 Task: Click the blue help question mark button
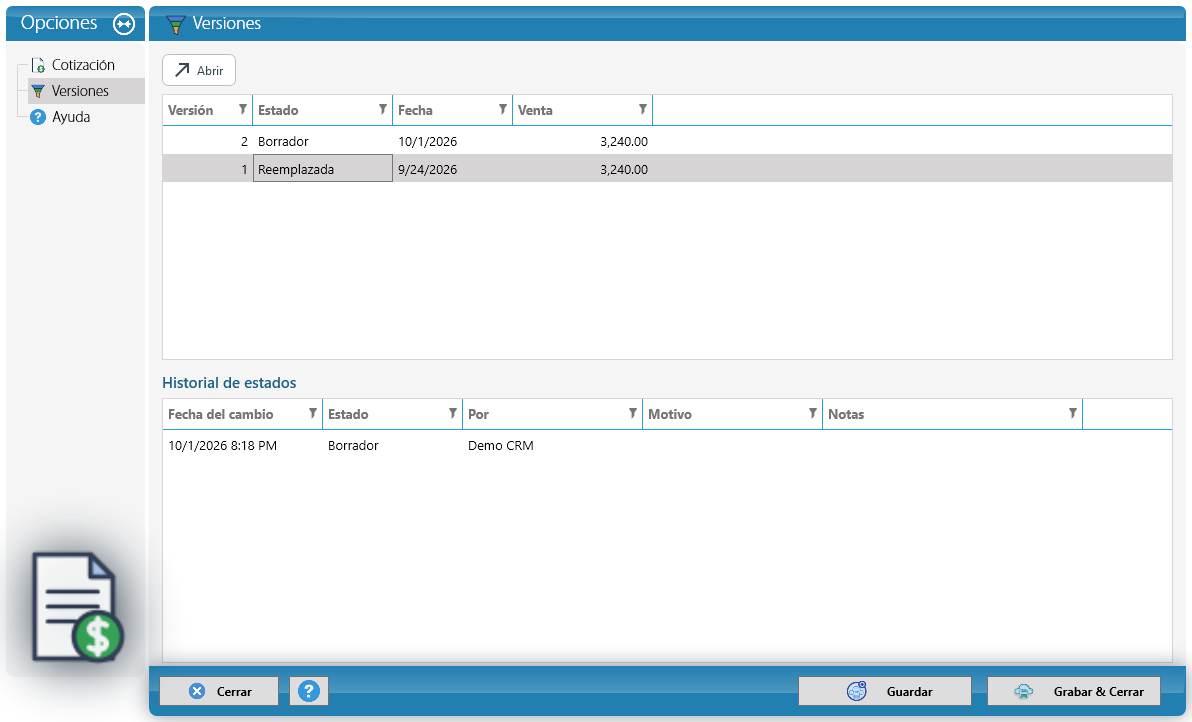(x=309, y=691)
